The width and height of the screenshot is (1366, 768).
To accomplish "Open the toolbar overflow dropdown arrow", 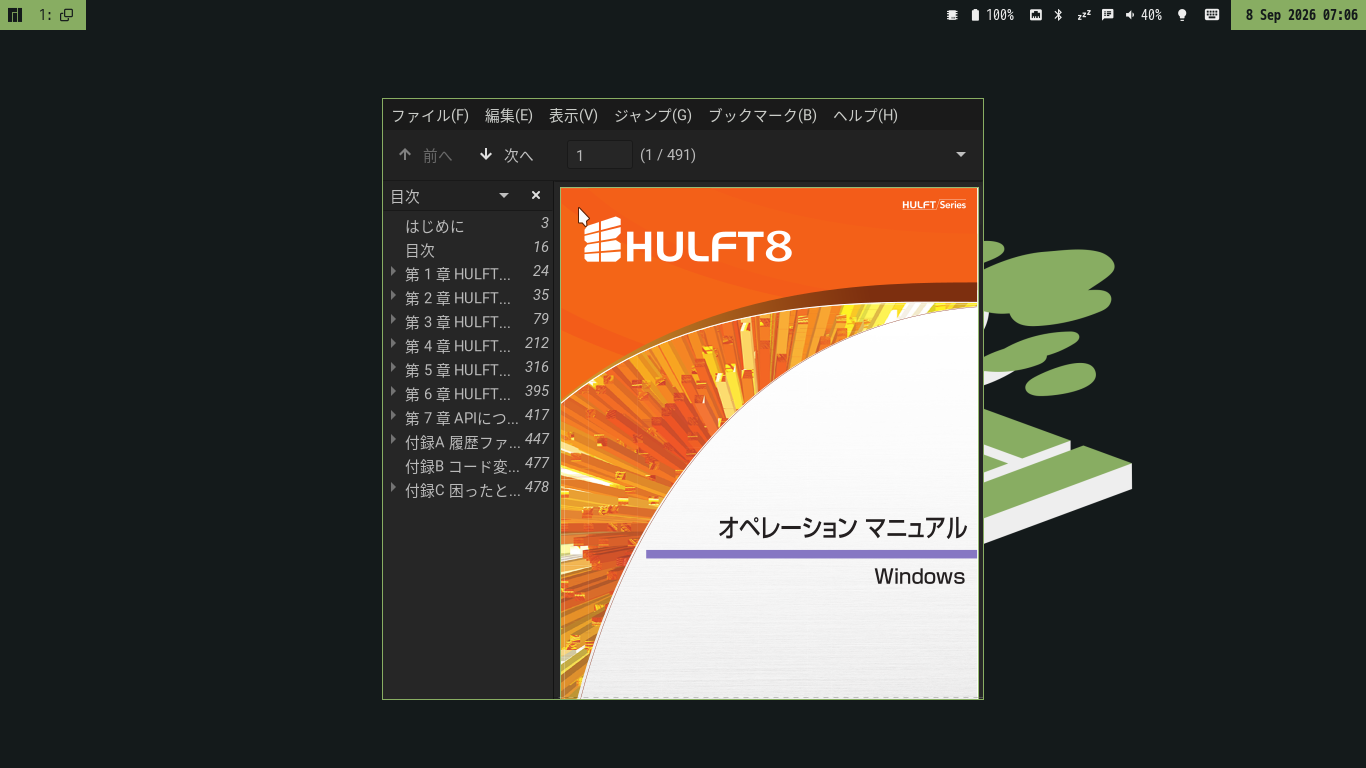I will click(x=961, y=154).
